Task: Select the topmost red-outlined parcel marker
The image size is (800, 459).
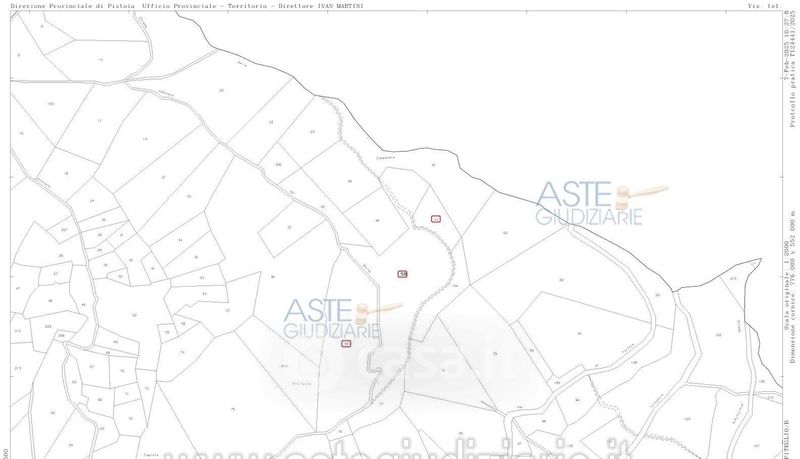Action: [436, 218]
